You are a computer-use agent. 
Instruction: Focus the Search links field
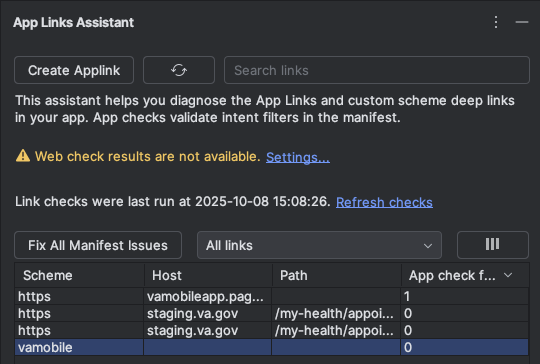[x=377, y=70]
